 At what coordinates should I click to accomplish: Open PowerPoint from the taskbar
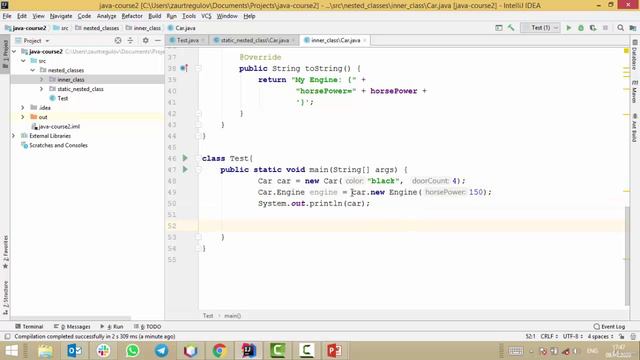click(x=334, y=351)
